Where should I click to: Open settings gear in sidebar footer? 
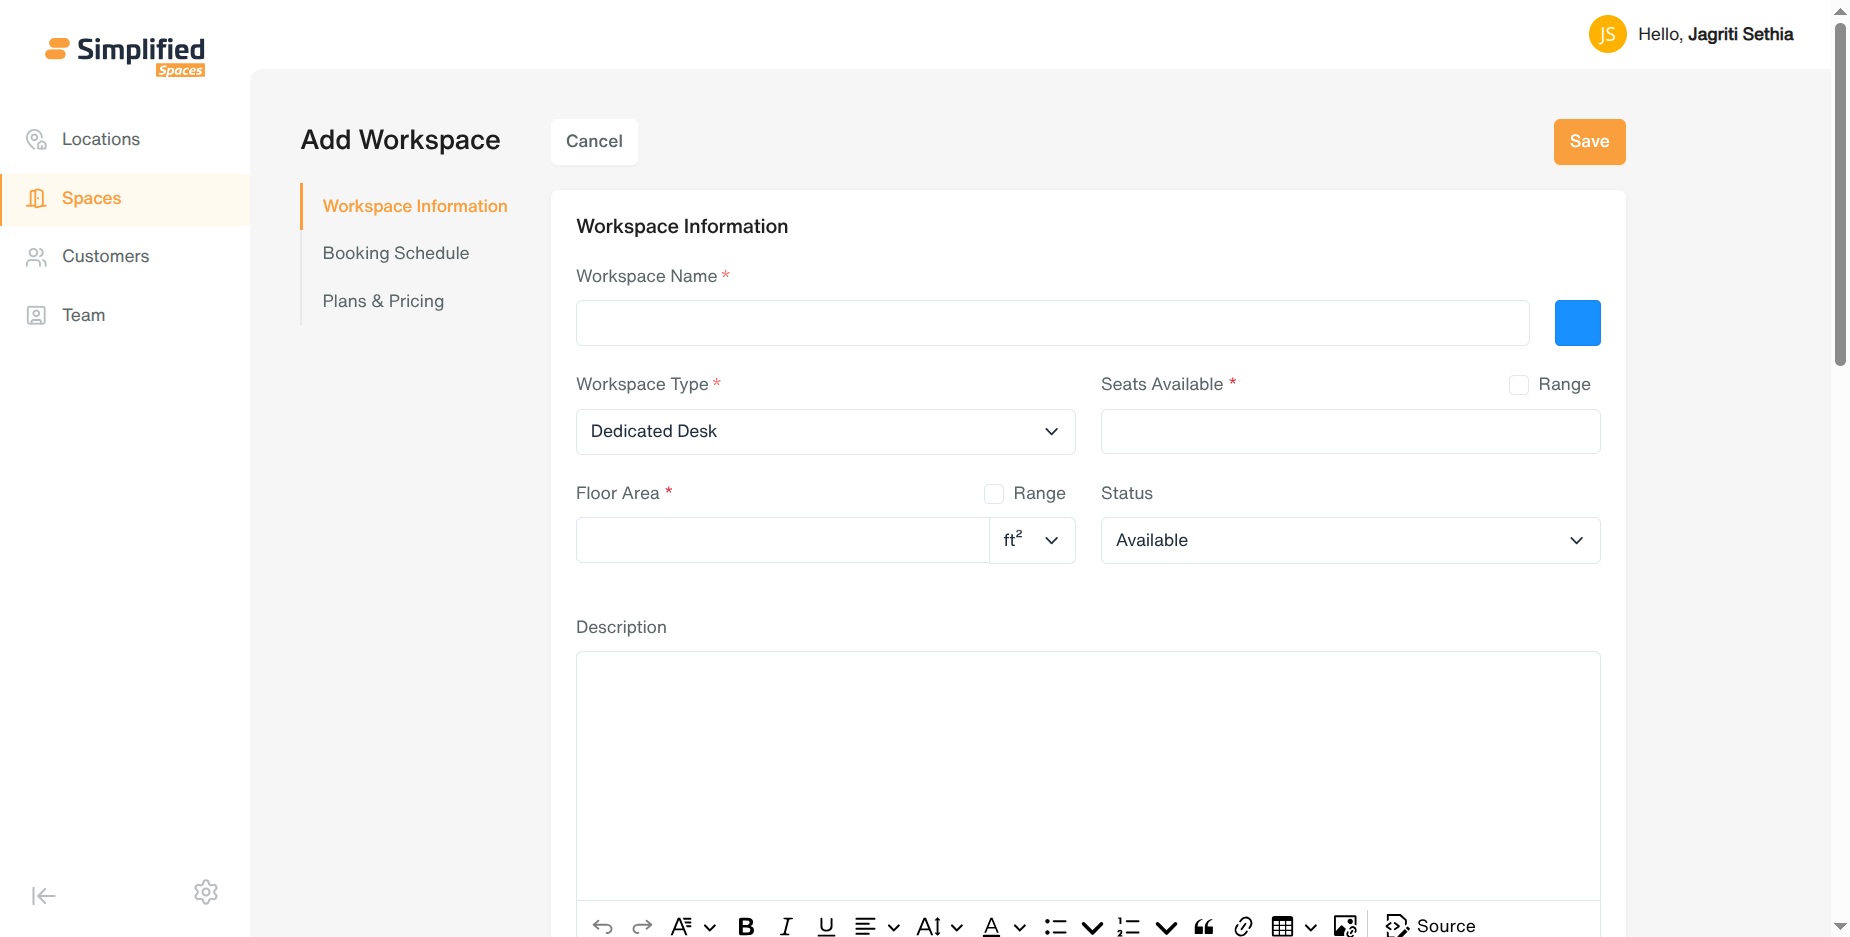pos(206,892)
